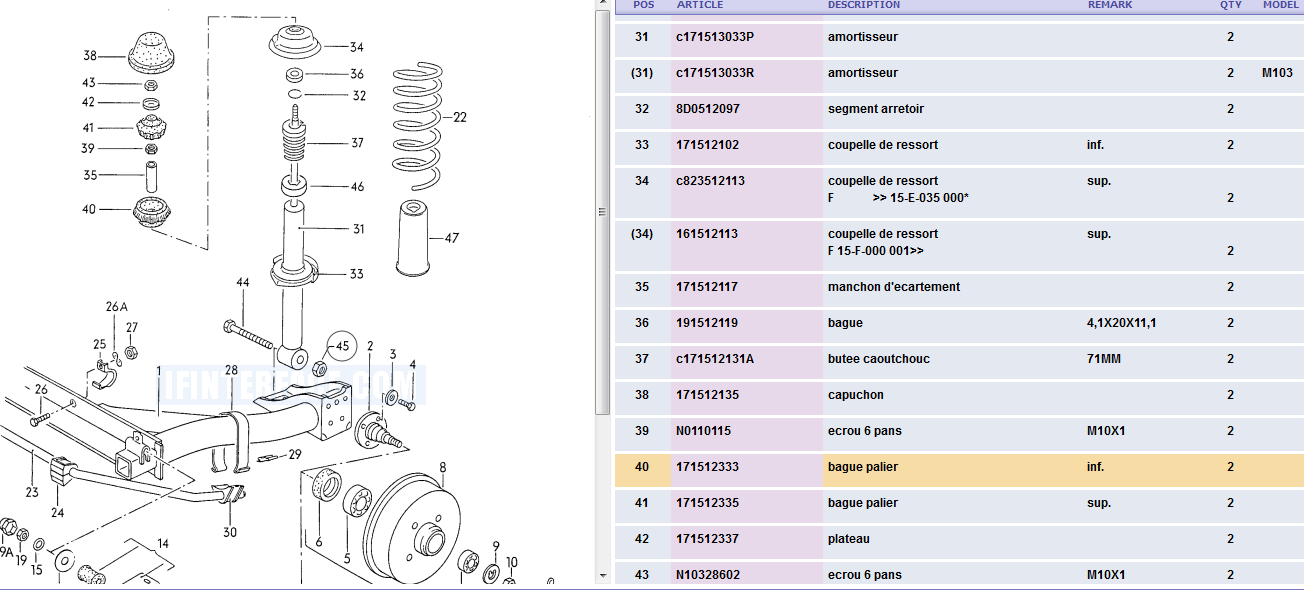This screenshot has width=1304, height=590.
Task: Click the 'plateau' description cell
Action: tap(849, 539)
